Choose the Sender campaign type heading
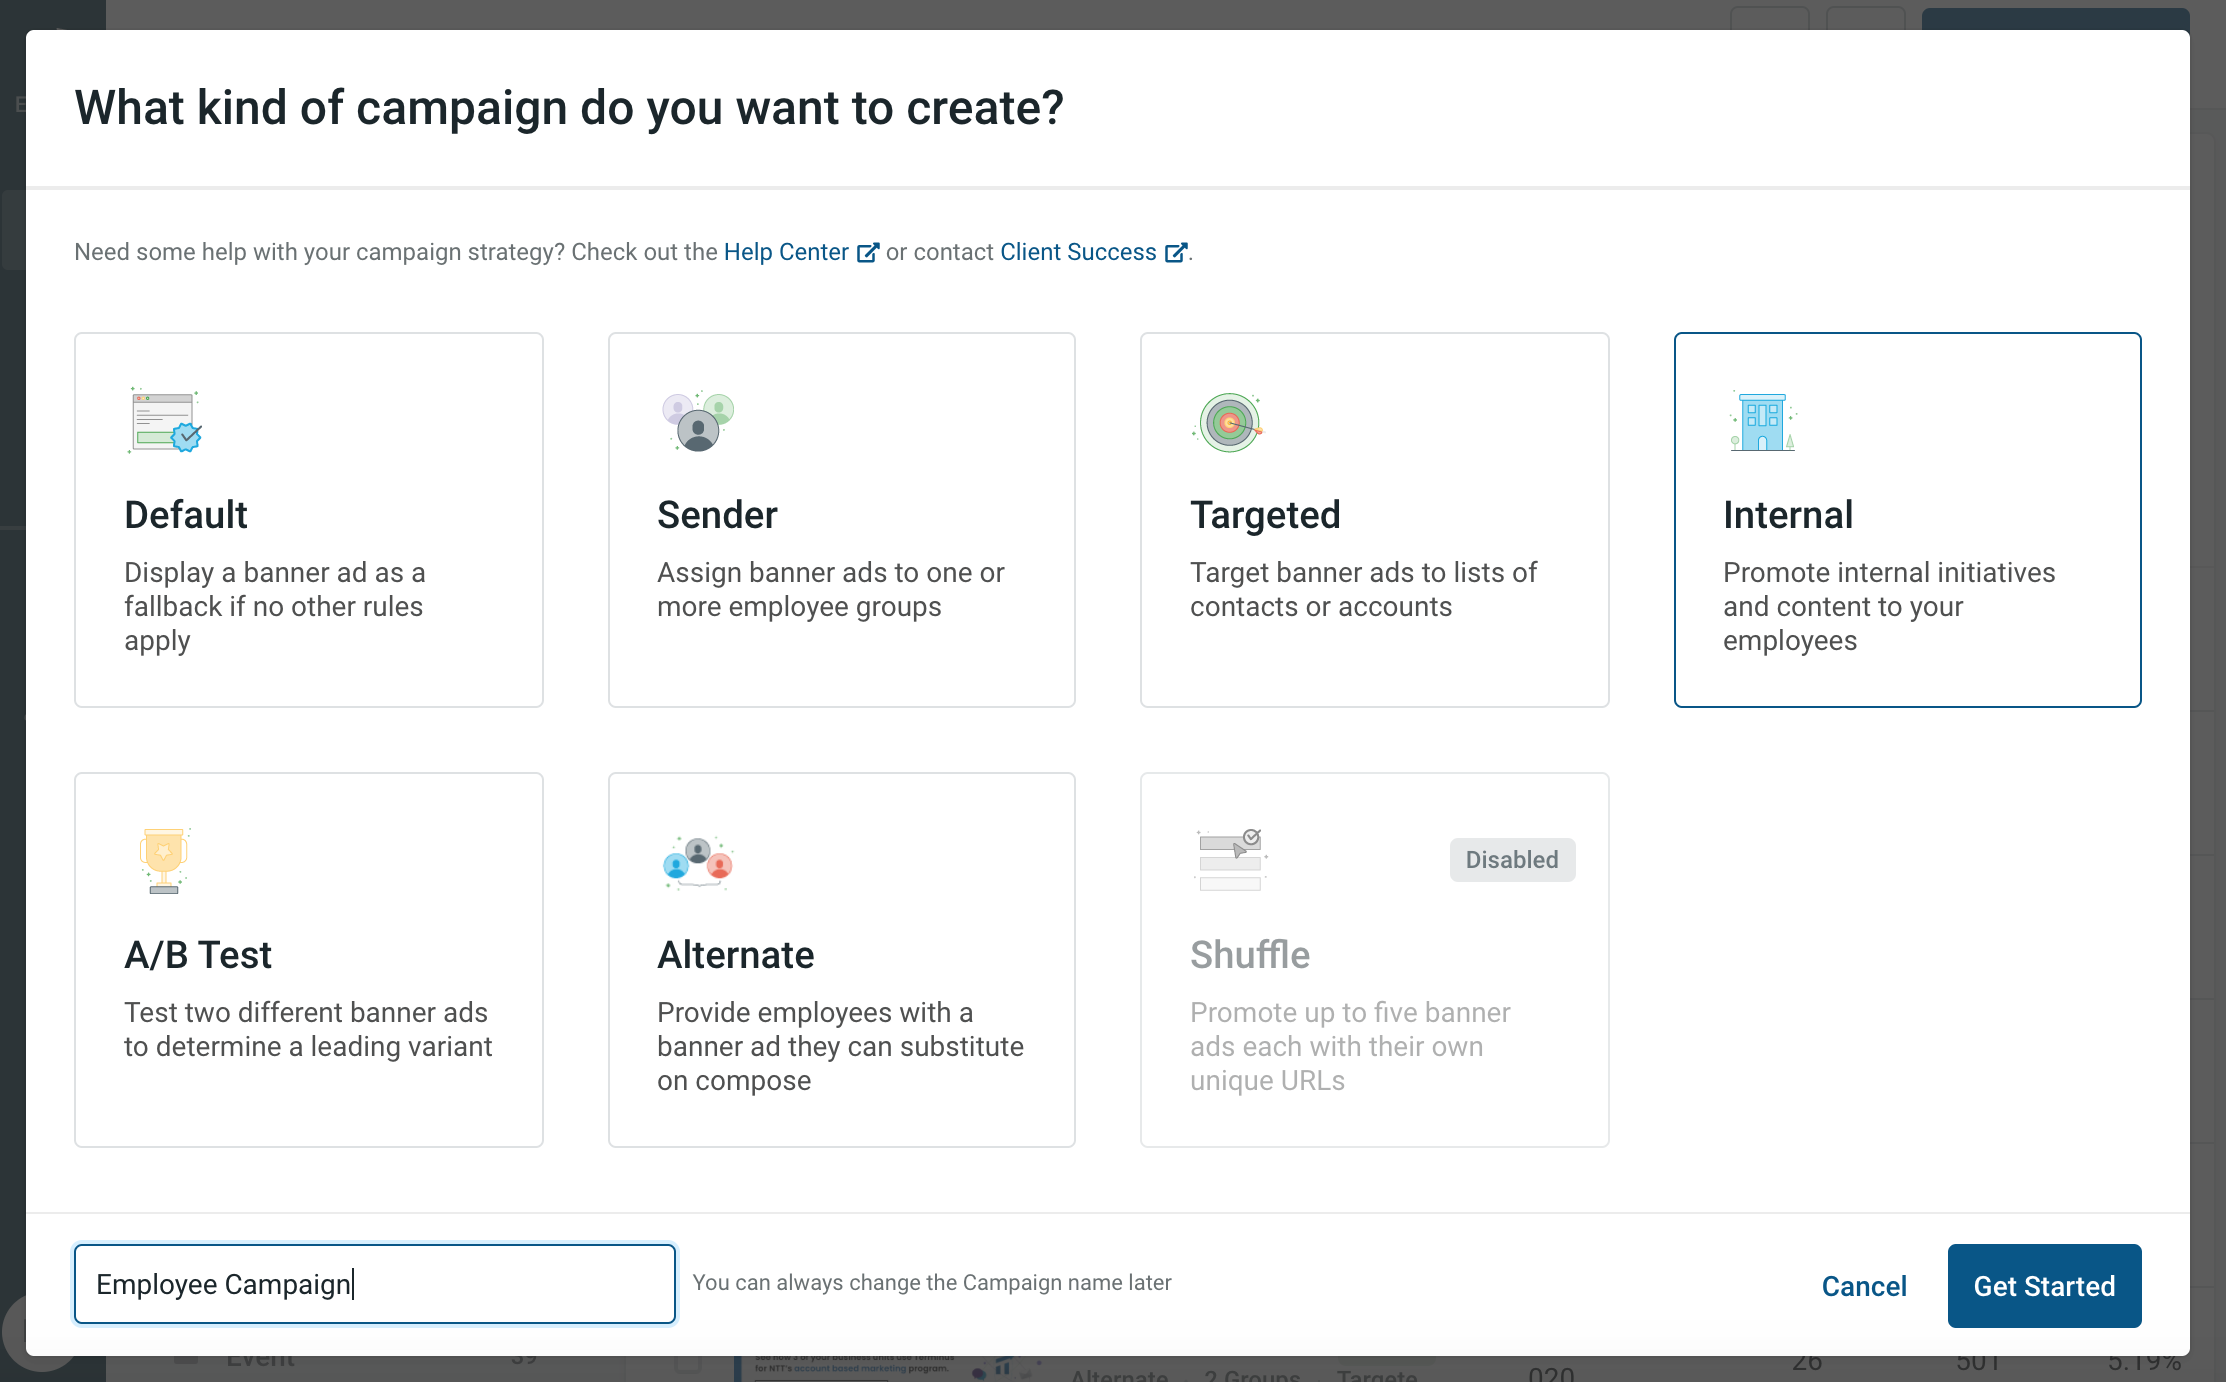The image size is (2226, 1382). pyautogui.click(x=717, y=515)
